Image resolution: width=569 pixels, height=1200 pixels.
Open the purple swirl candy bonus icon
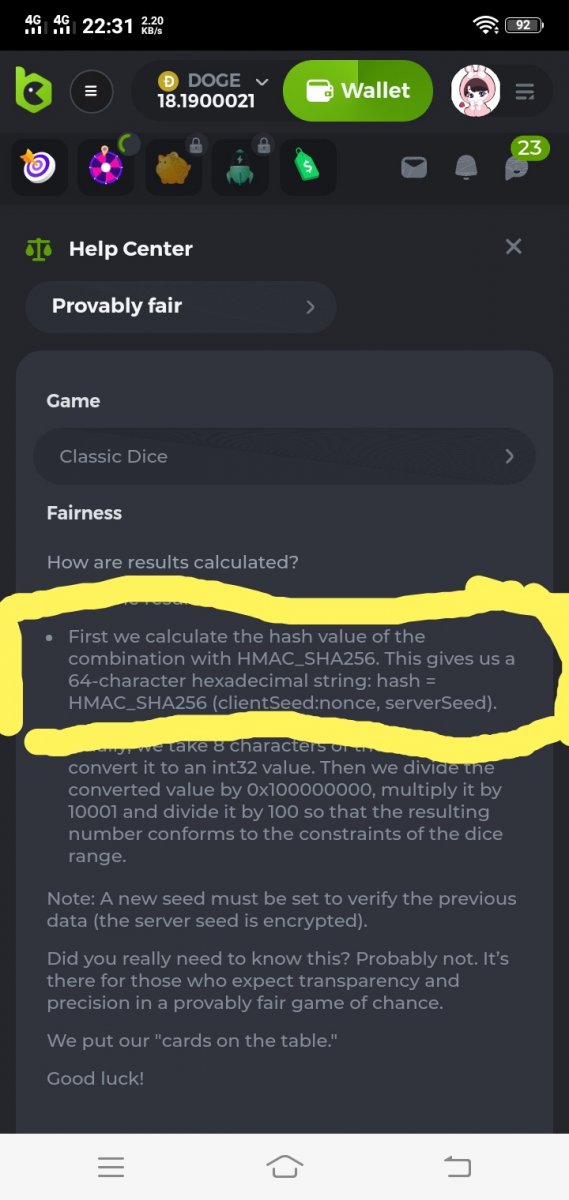(40, 166)
